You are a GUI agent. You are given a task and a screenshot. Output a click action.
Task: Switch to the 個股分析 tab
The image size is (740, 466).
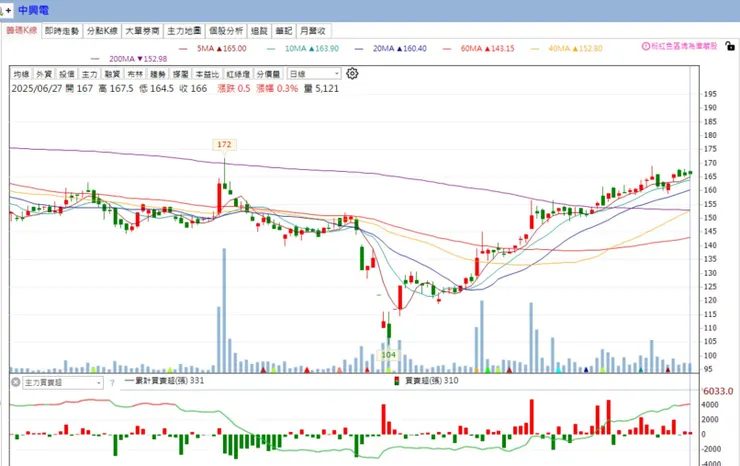click(226, 31)
